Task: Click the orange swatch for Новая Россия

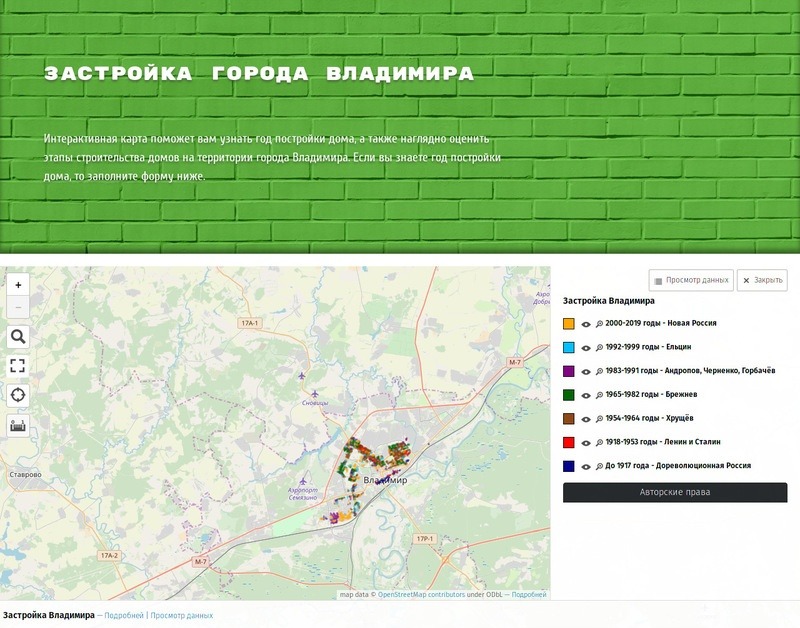Action: tap(567, 322)
